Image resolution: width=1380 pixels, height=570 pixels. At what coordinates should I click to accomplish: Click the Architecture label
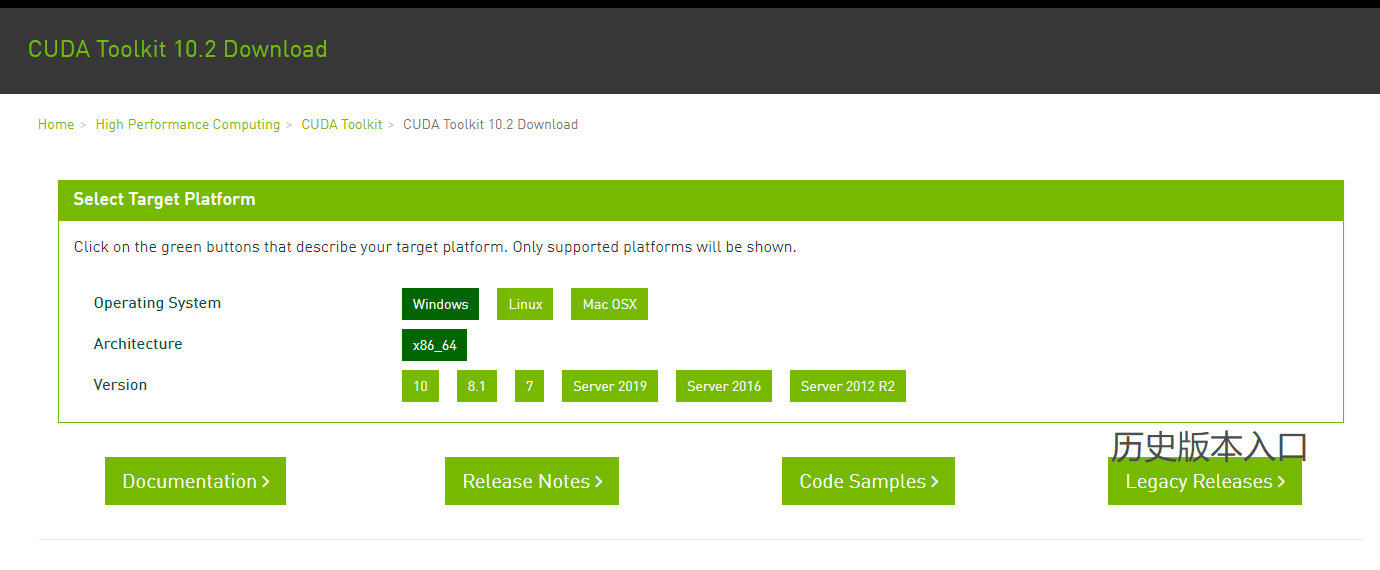pos(138,344)
